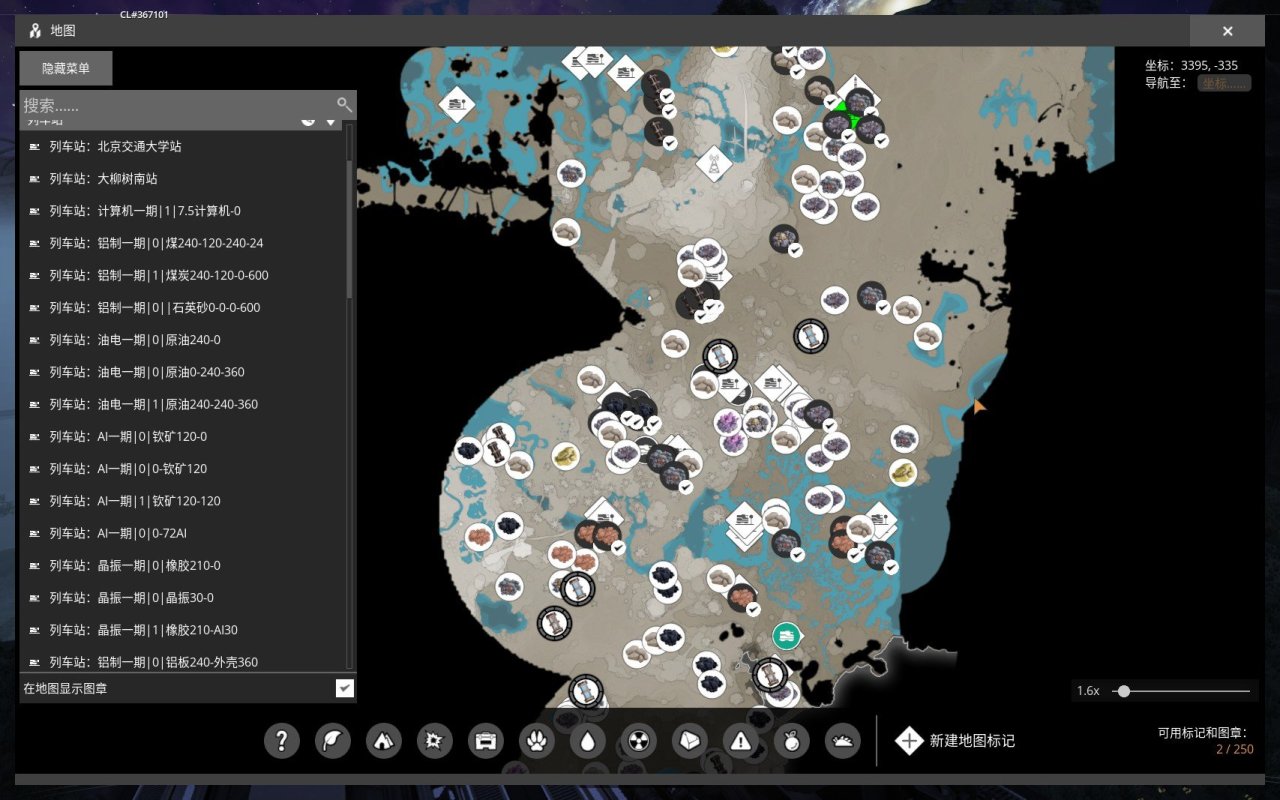Click the 1.6x zoom value label

tap(1088, 691)
